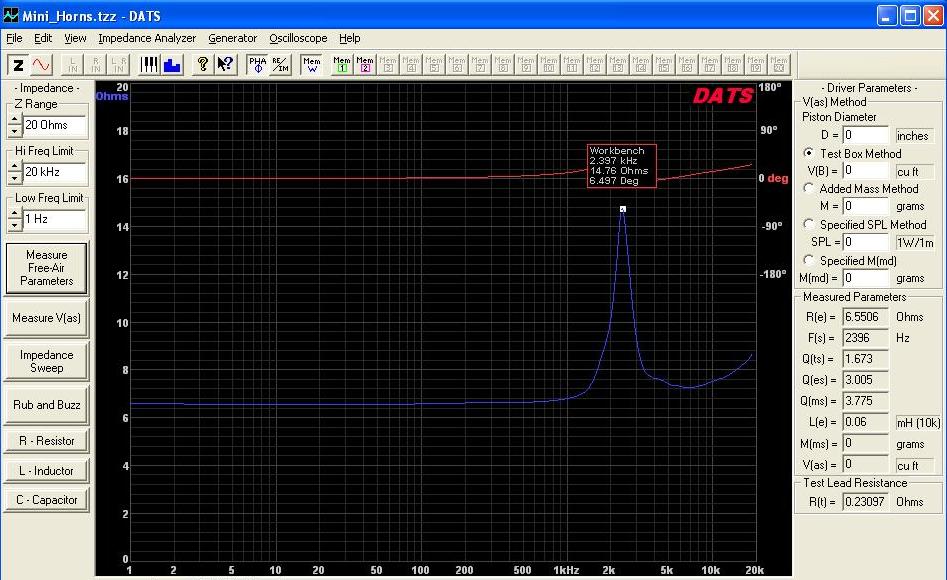Click the L IN left input icon
Viewport: 947px width, 580px height.
[72, 65]
